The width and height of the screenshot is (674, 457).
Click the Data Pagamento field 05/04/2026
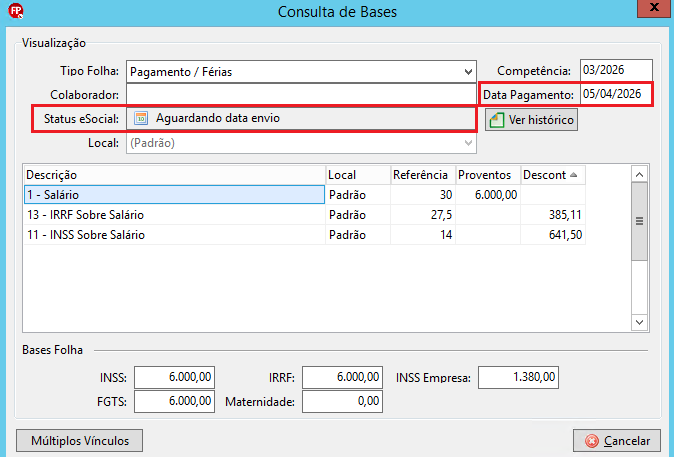[616, 94]
